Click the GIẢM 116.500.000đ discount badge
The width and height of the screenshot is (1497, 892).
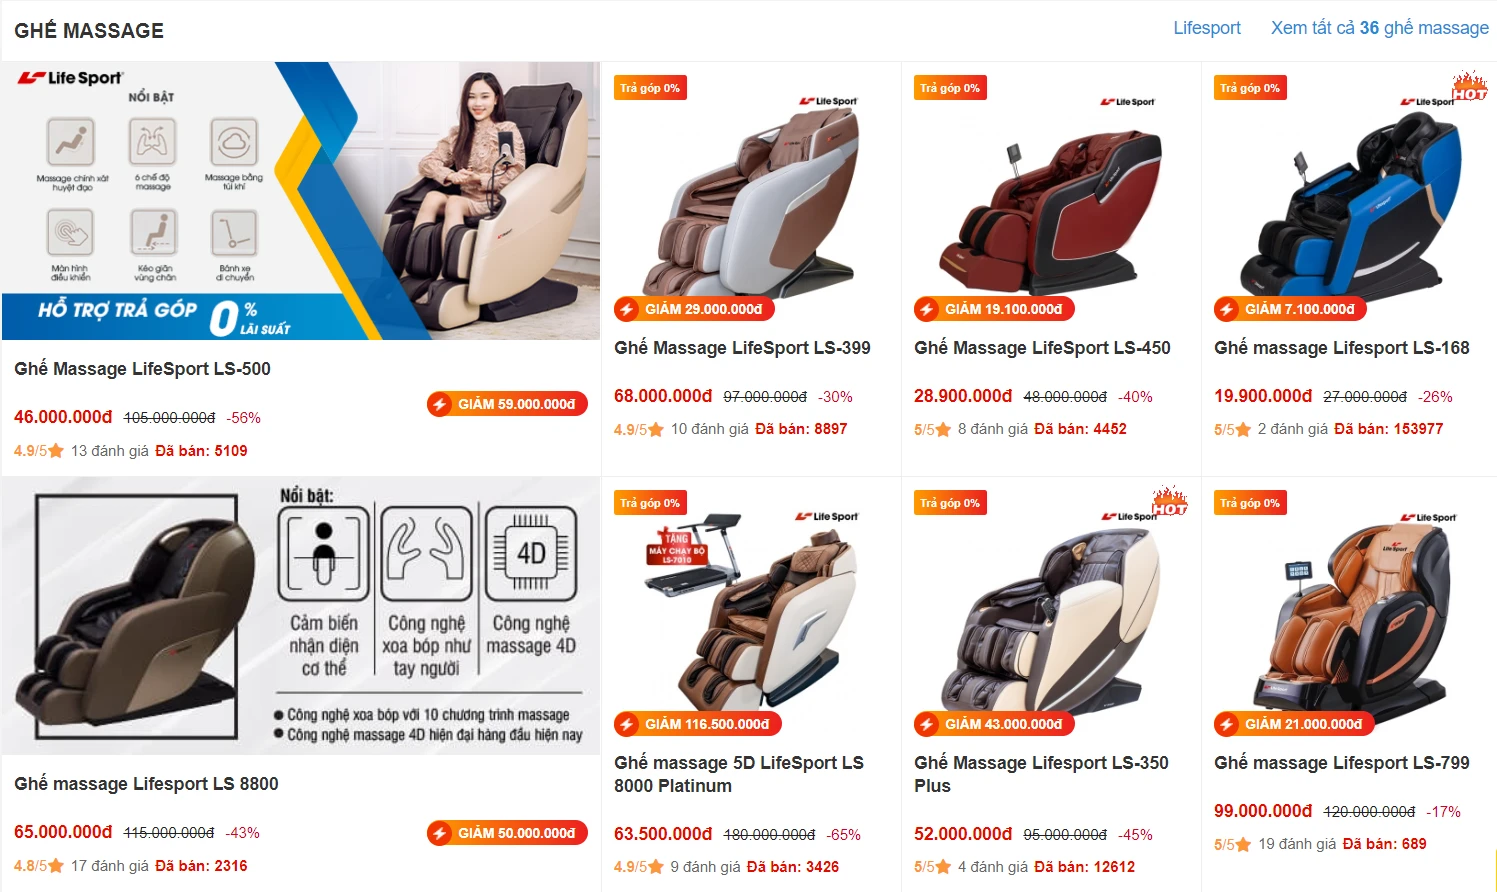tap(698, 724)
